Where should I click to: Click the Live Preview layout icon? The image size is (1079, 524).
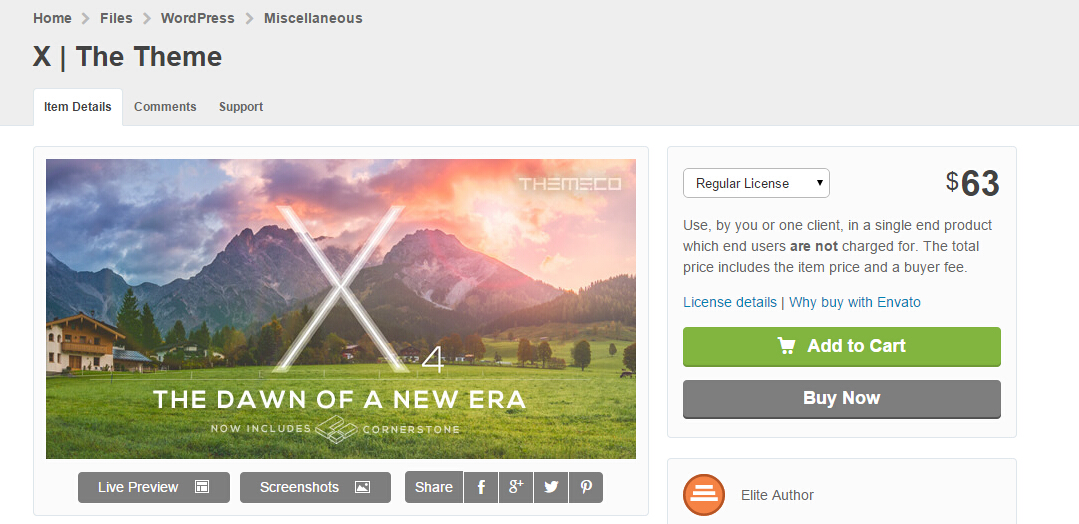pyautogui.click(x=202, y=487)
